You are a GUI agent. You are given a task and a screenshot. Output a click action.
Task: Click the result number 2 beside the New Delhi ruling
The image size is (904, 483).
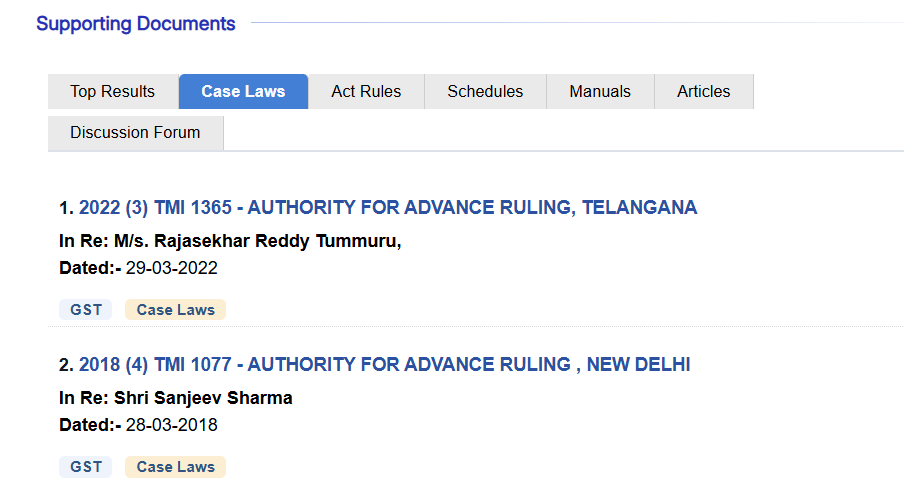coord(65,365)
